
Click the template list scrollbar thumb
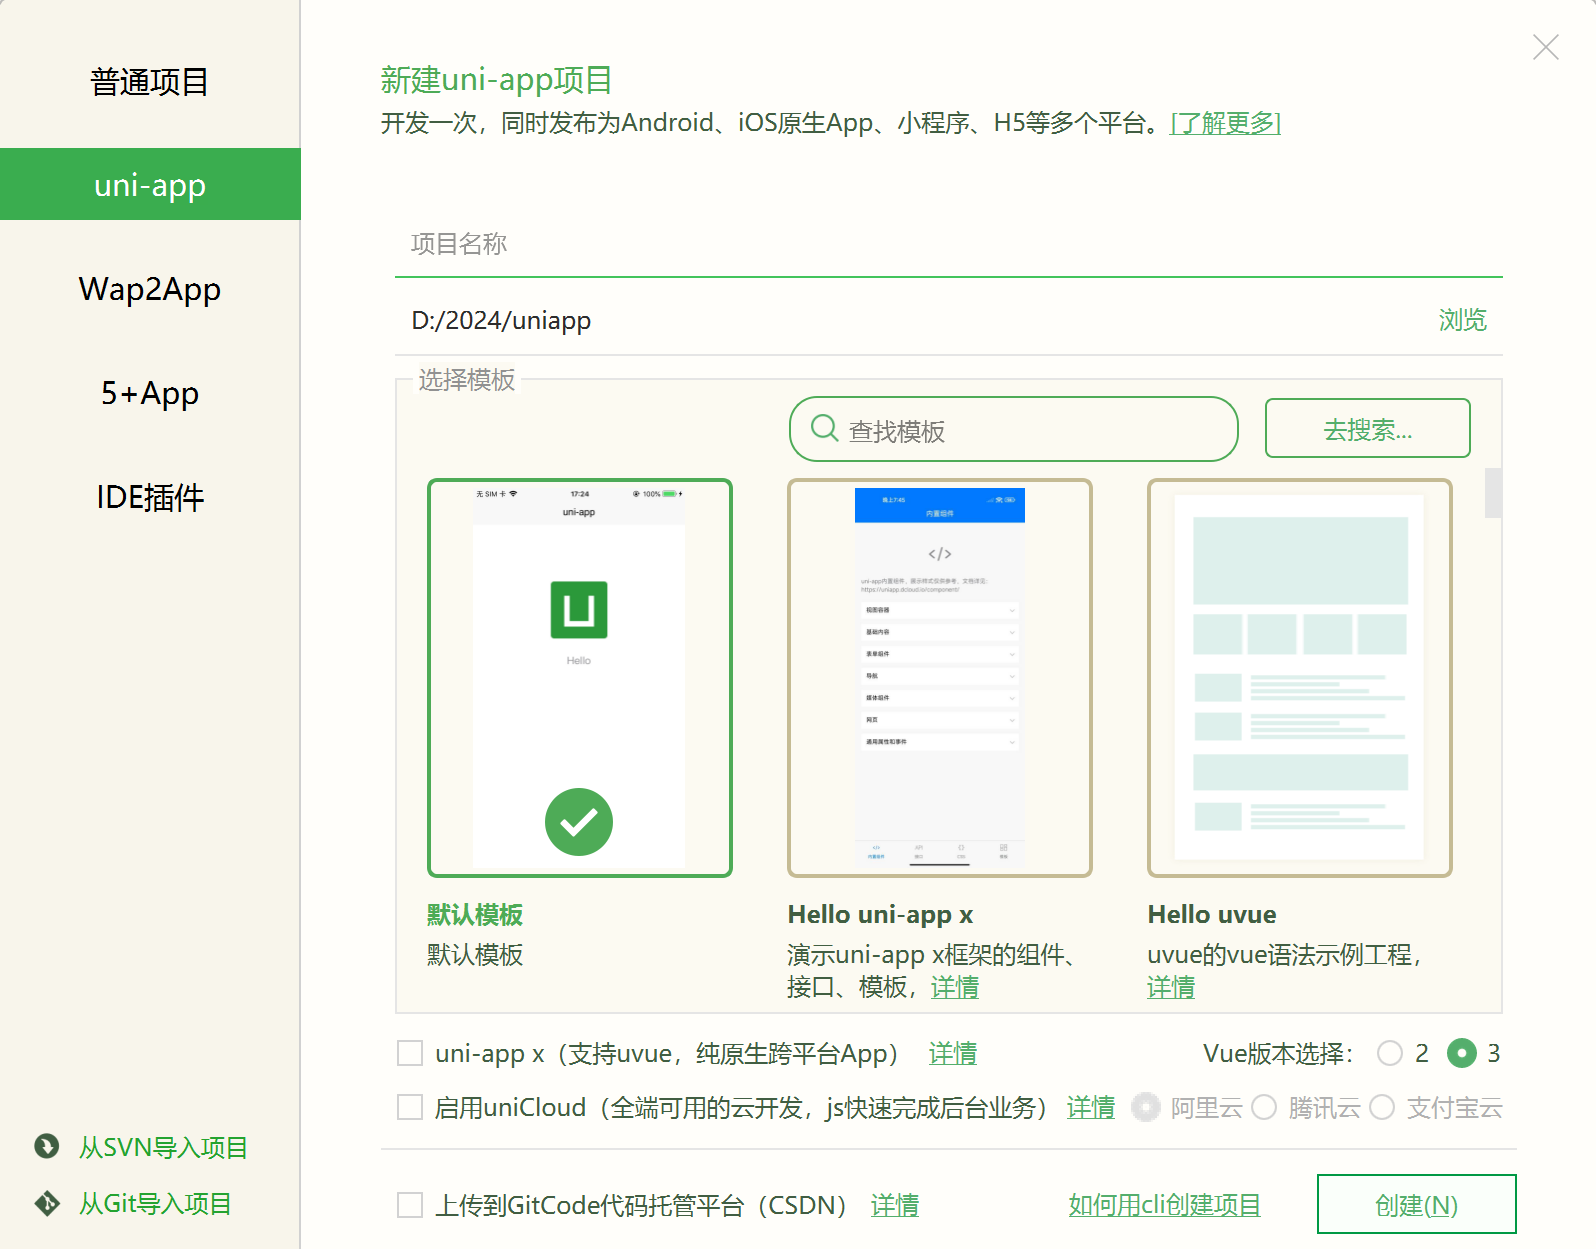(1493, 493)
